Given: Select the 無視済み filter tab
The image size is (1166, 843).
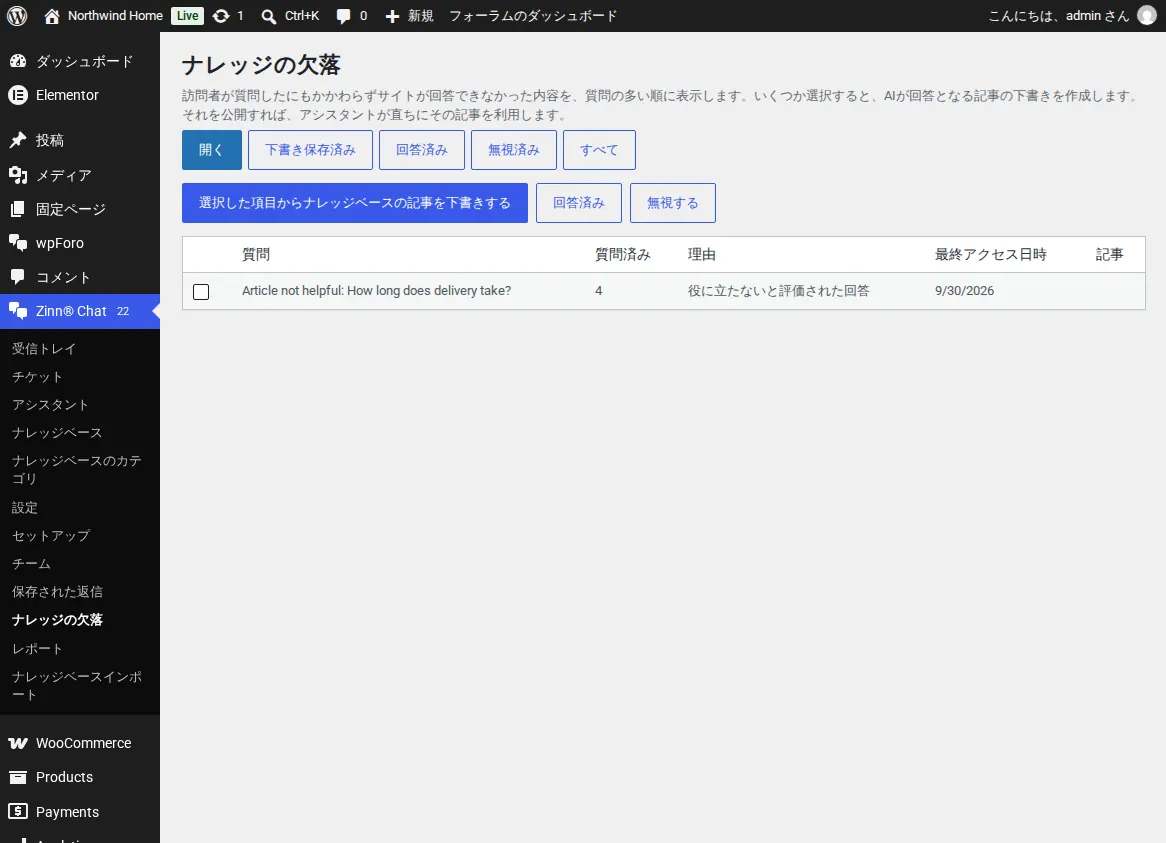Looking at the screenshot, I should (514, 150).
